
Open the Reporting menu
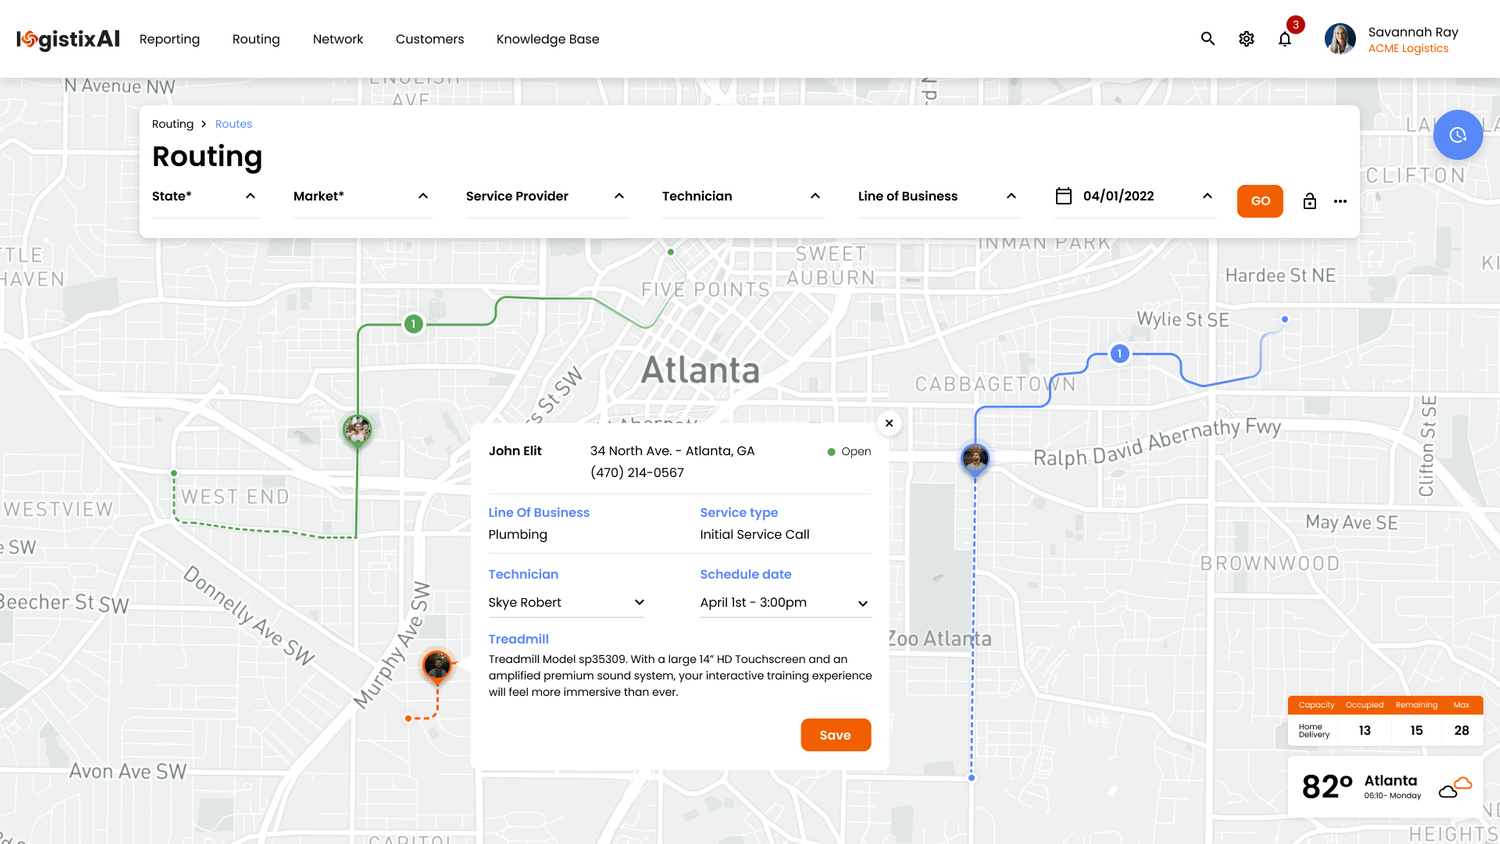pos(169,39)
